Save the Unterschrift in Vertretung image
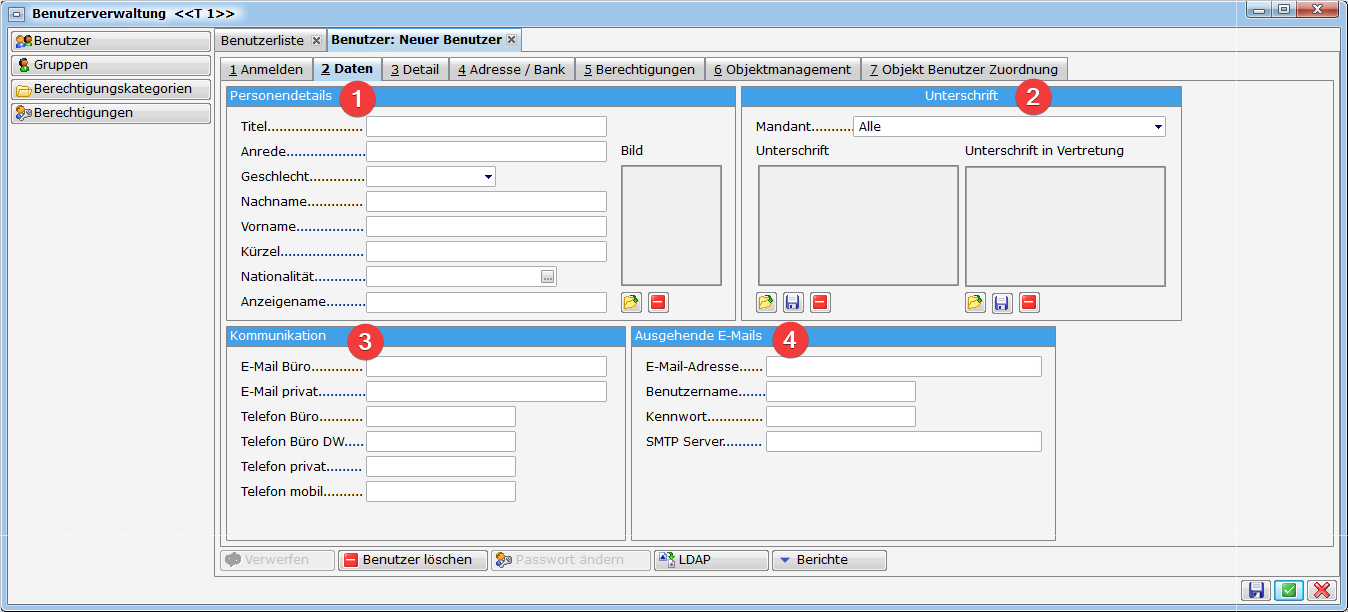Image resolution: width=1348 pixels, height=612 pixels. pyautogui.click(x=1002, y=302)
